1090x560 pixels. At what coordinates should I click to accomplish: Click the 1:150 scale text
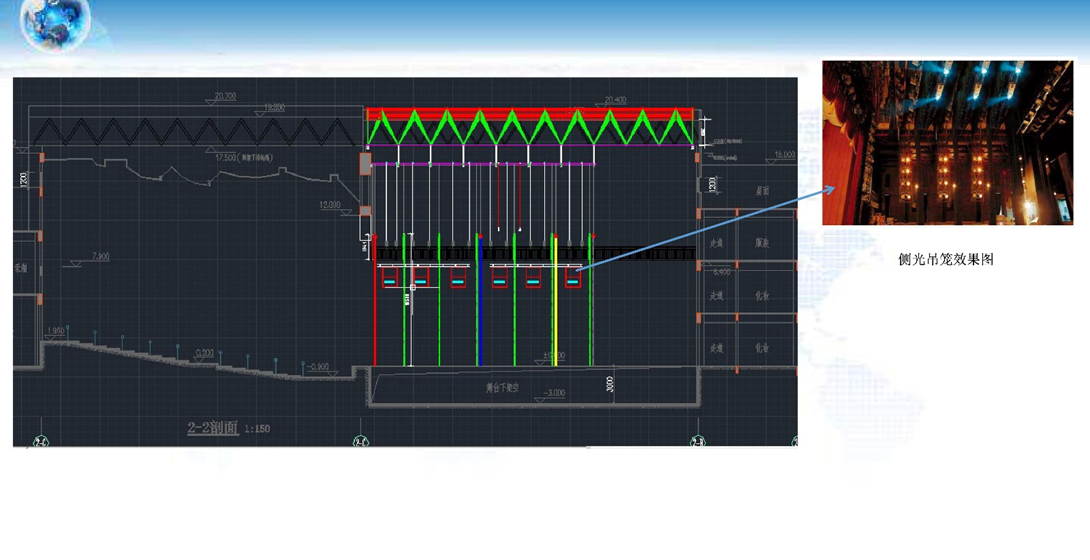pyautogui.click(x=257, y=429)
